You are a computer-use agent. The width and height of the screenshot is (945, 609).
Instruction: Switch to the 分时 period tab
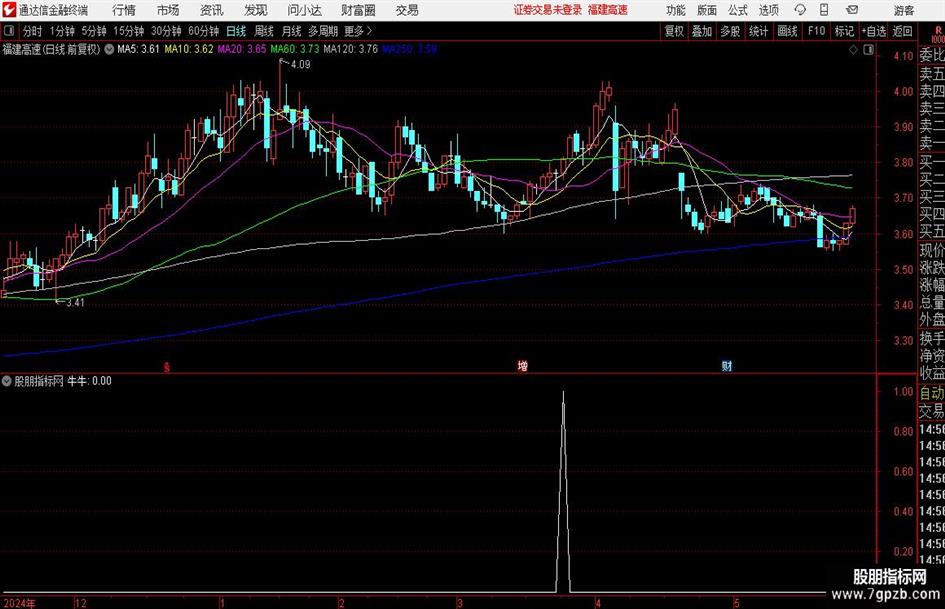tap(33, 31)
